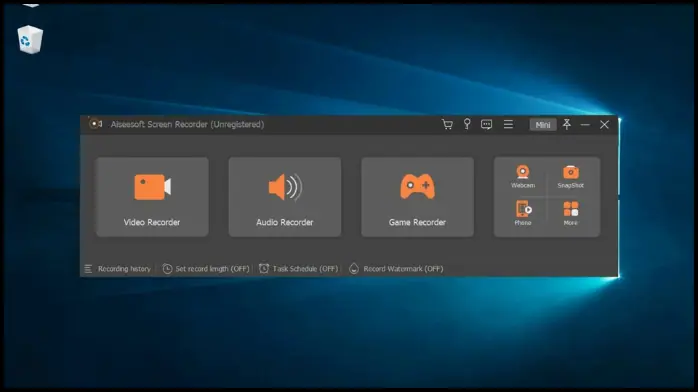Toggle Record Watermark option
Screen dimensions: 698x392
click(396, 269)
